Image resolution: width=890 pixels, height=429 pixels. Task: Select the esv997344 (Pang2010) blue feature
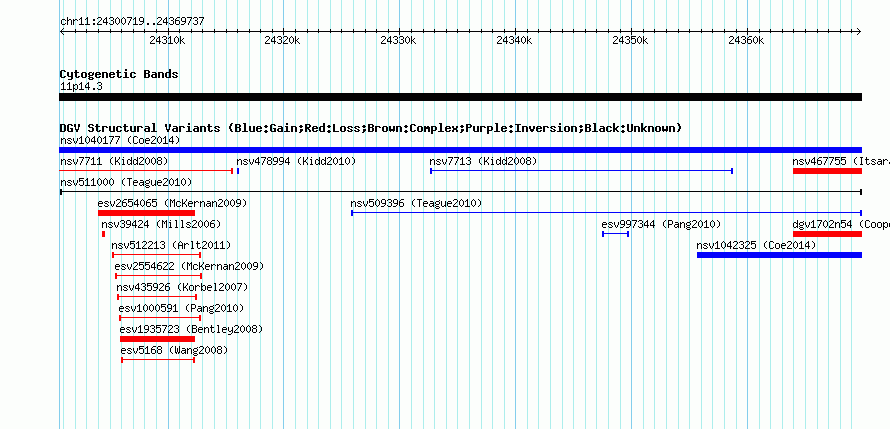615,234
